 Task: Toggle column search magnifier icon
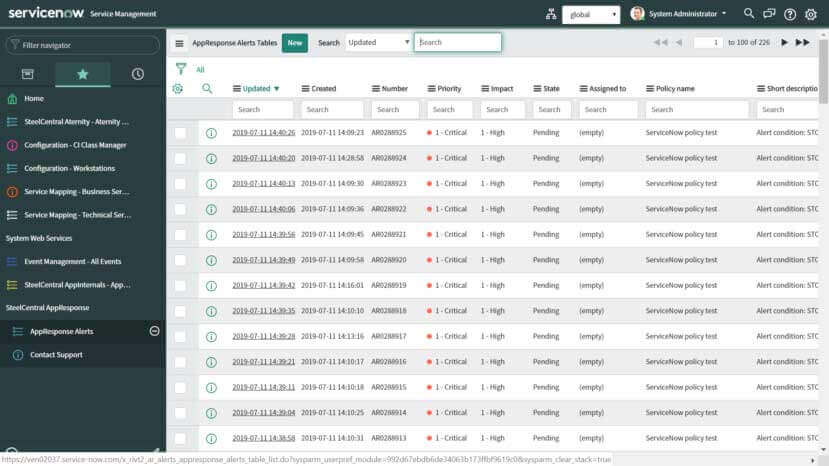tap(207, 88)
